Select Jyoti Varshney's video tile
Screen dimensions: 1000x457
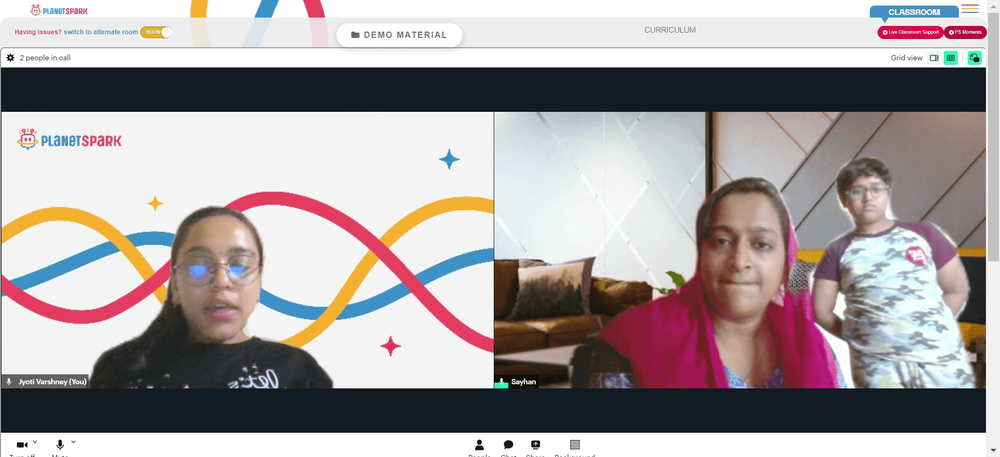[x=247, y=250]
